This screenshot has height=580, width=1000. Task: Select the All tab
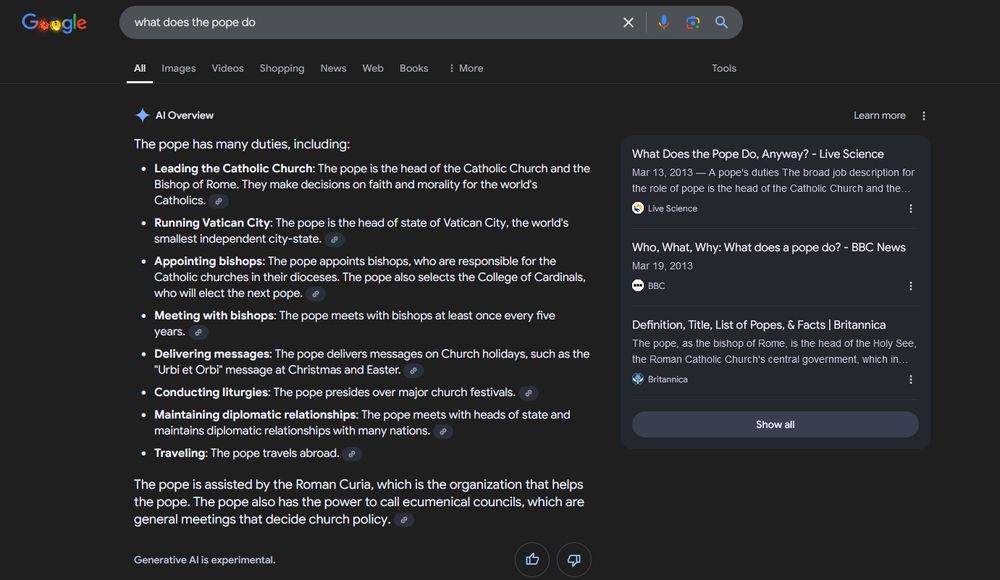140,68
